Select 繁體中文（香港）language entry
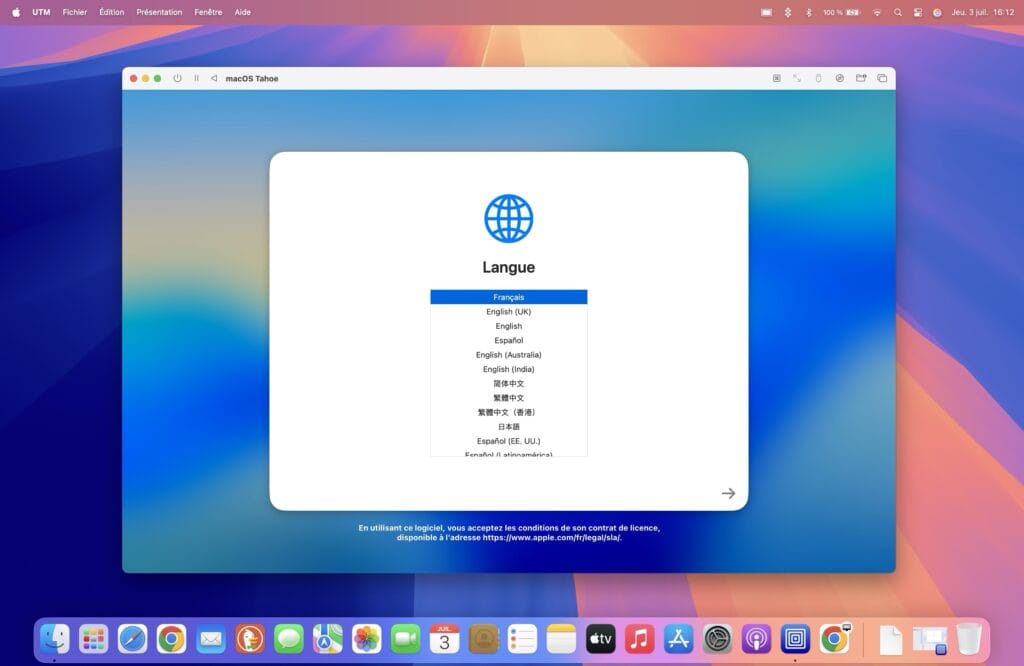 click(x=509, y=412)
